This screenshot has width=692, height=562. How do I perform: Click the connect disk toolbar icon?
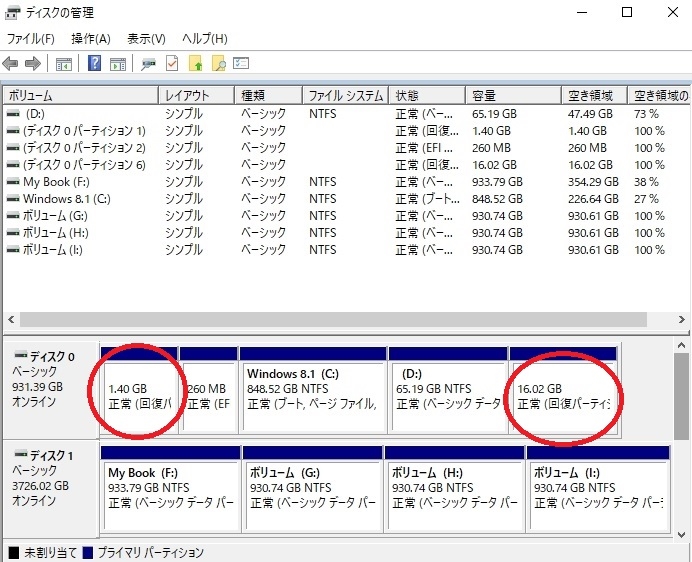tap(148, 64)
